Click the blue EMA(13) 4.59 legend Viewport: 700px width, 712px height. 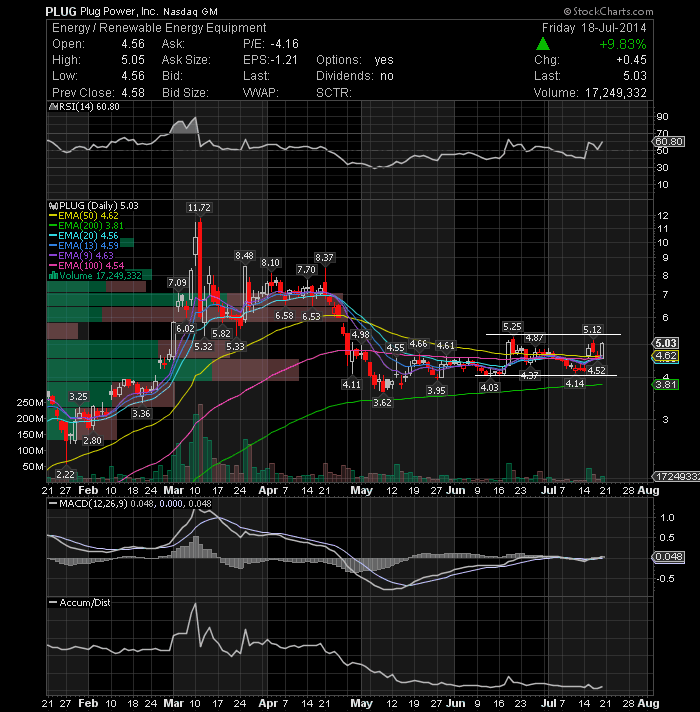pyautogui.click(x=84, y=246)
